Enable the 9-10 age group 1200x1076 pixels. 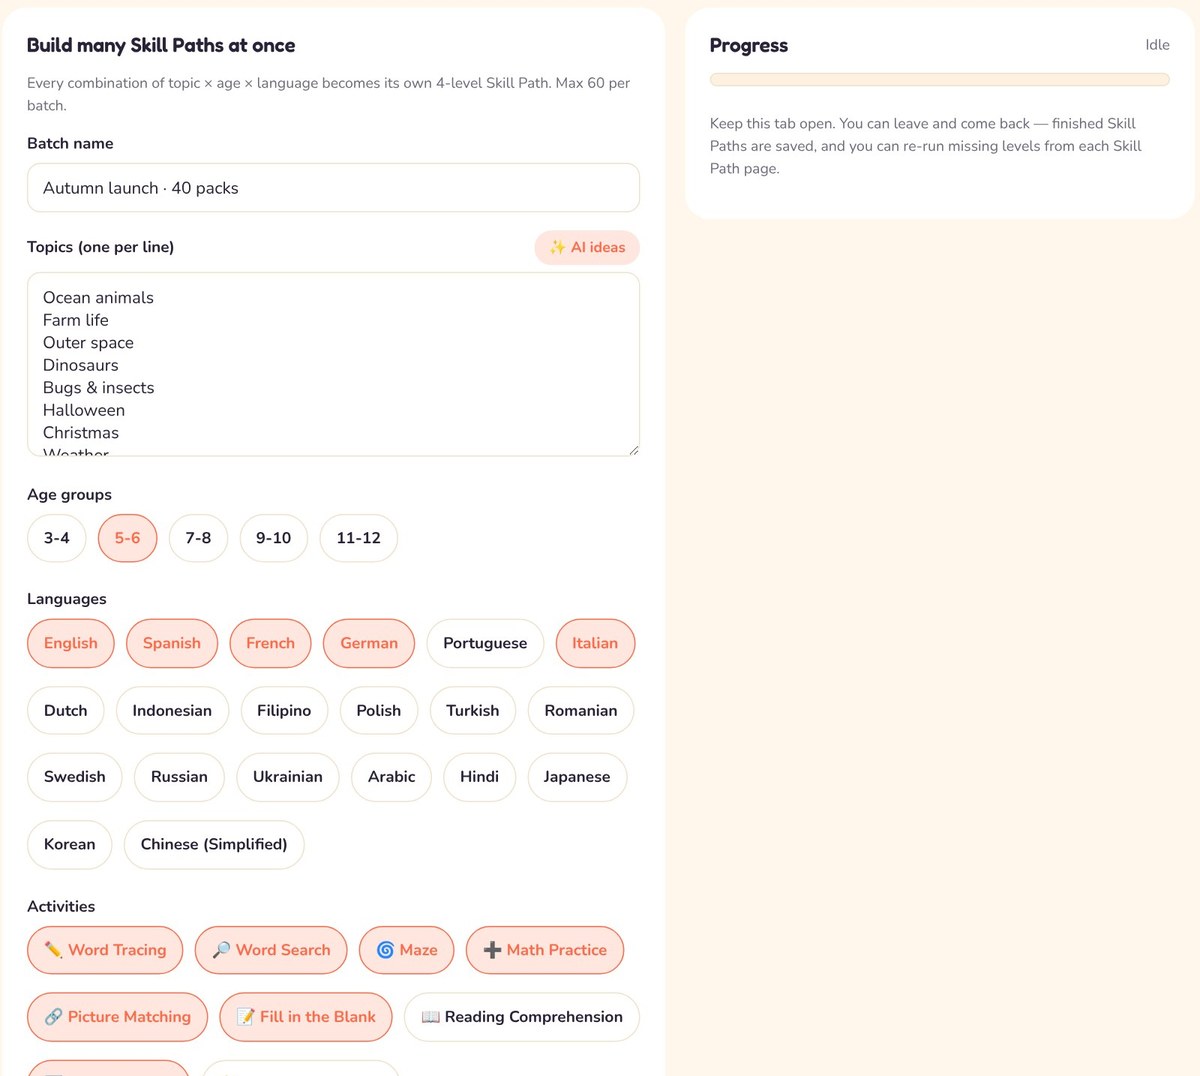(273, 538)
